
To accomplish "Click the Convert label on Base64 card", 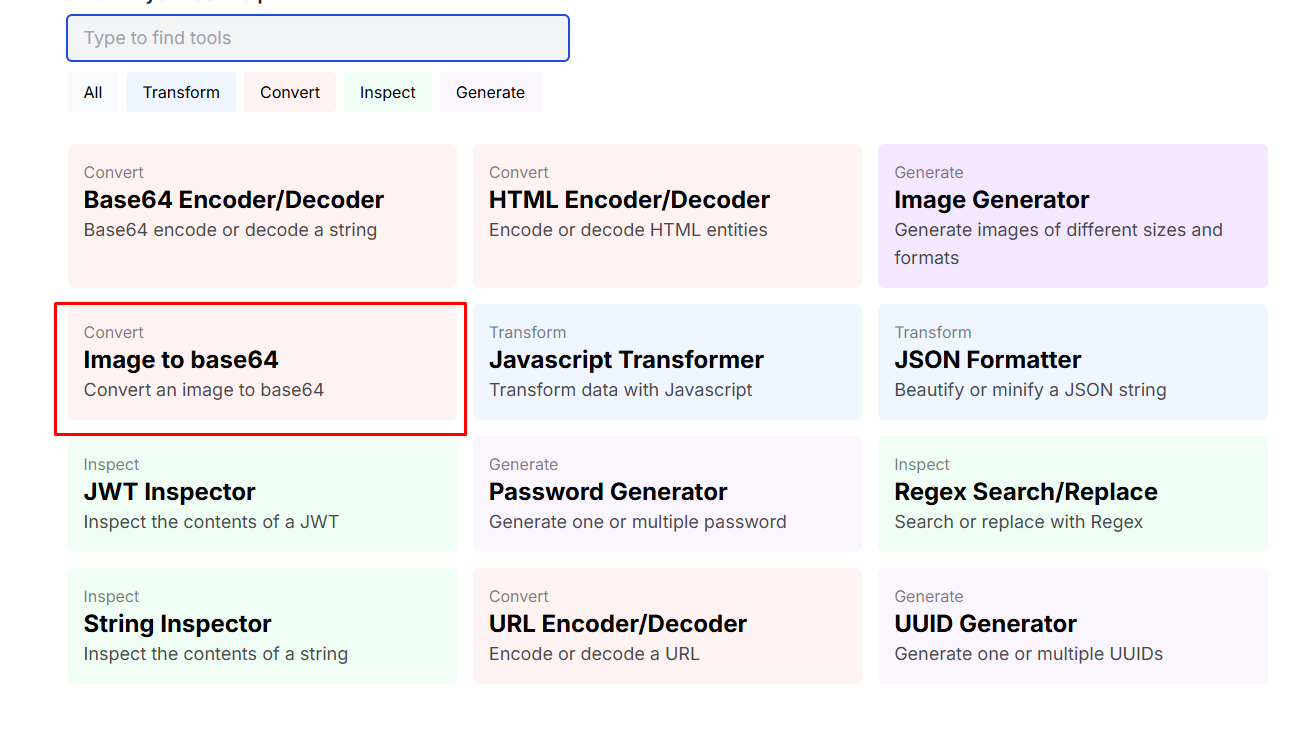I will pos(113,172).
